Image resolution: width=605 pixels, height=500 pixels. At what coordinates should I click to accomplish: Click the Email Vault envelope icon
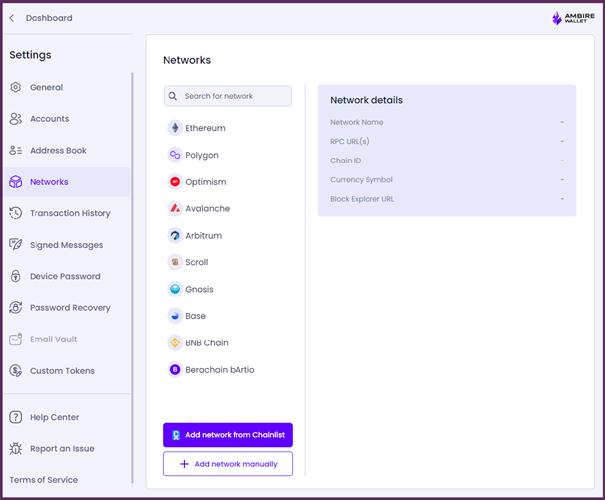[x=15, y=339]
